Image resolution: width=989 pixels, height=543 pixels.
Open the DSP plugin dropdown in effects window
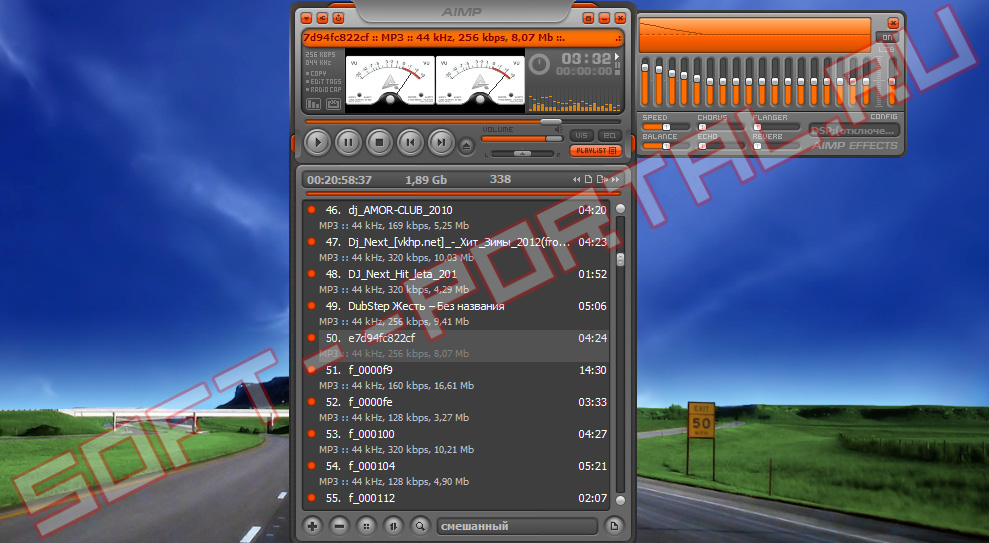pyautogui.click(x=854, y=131)
